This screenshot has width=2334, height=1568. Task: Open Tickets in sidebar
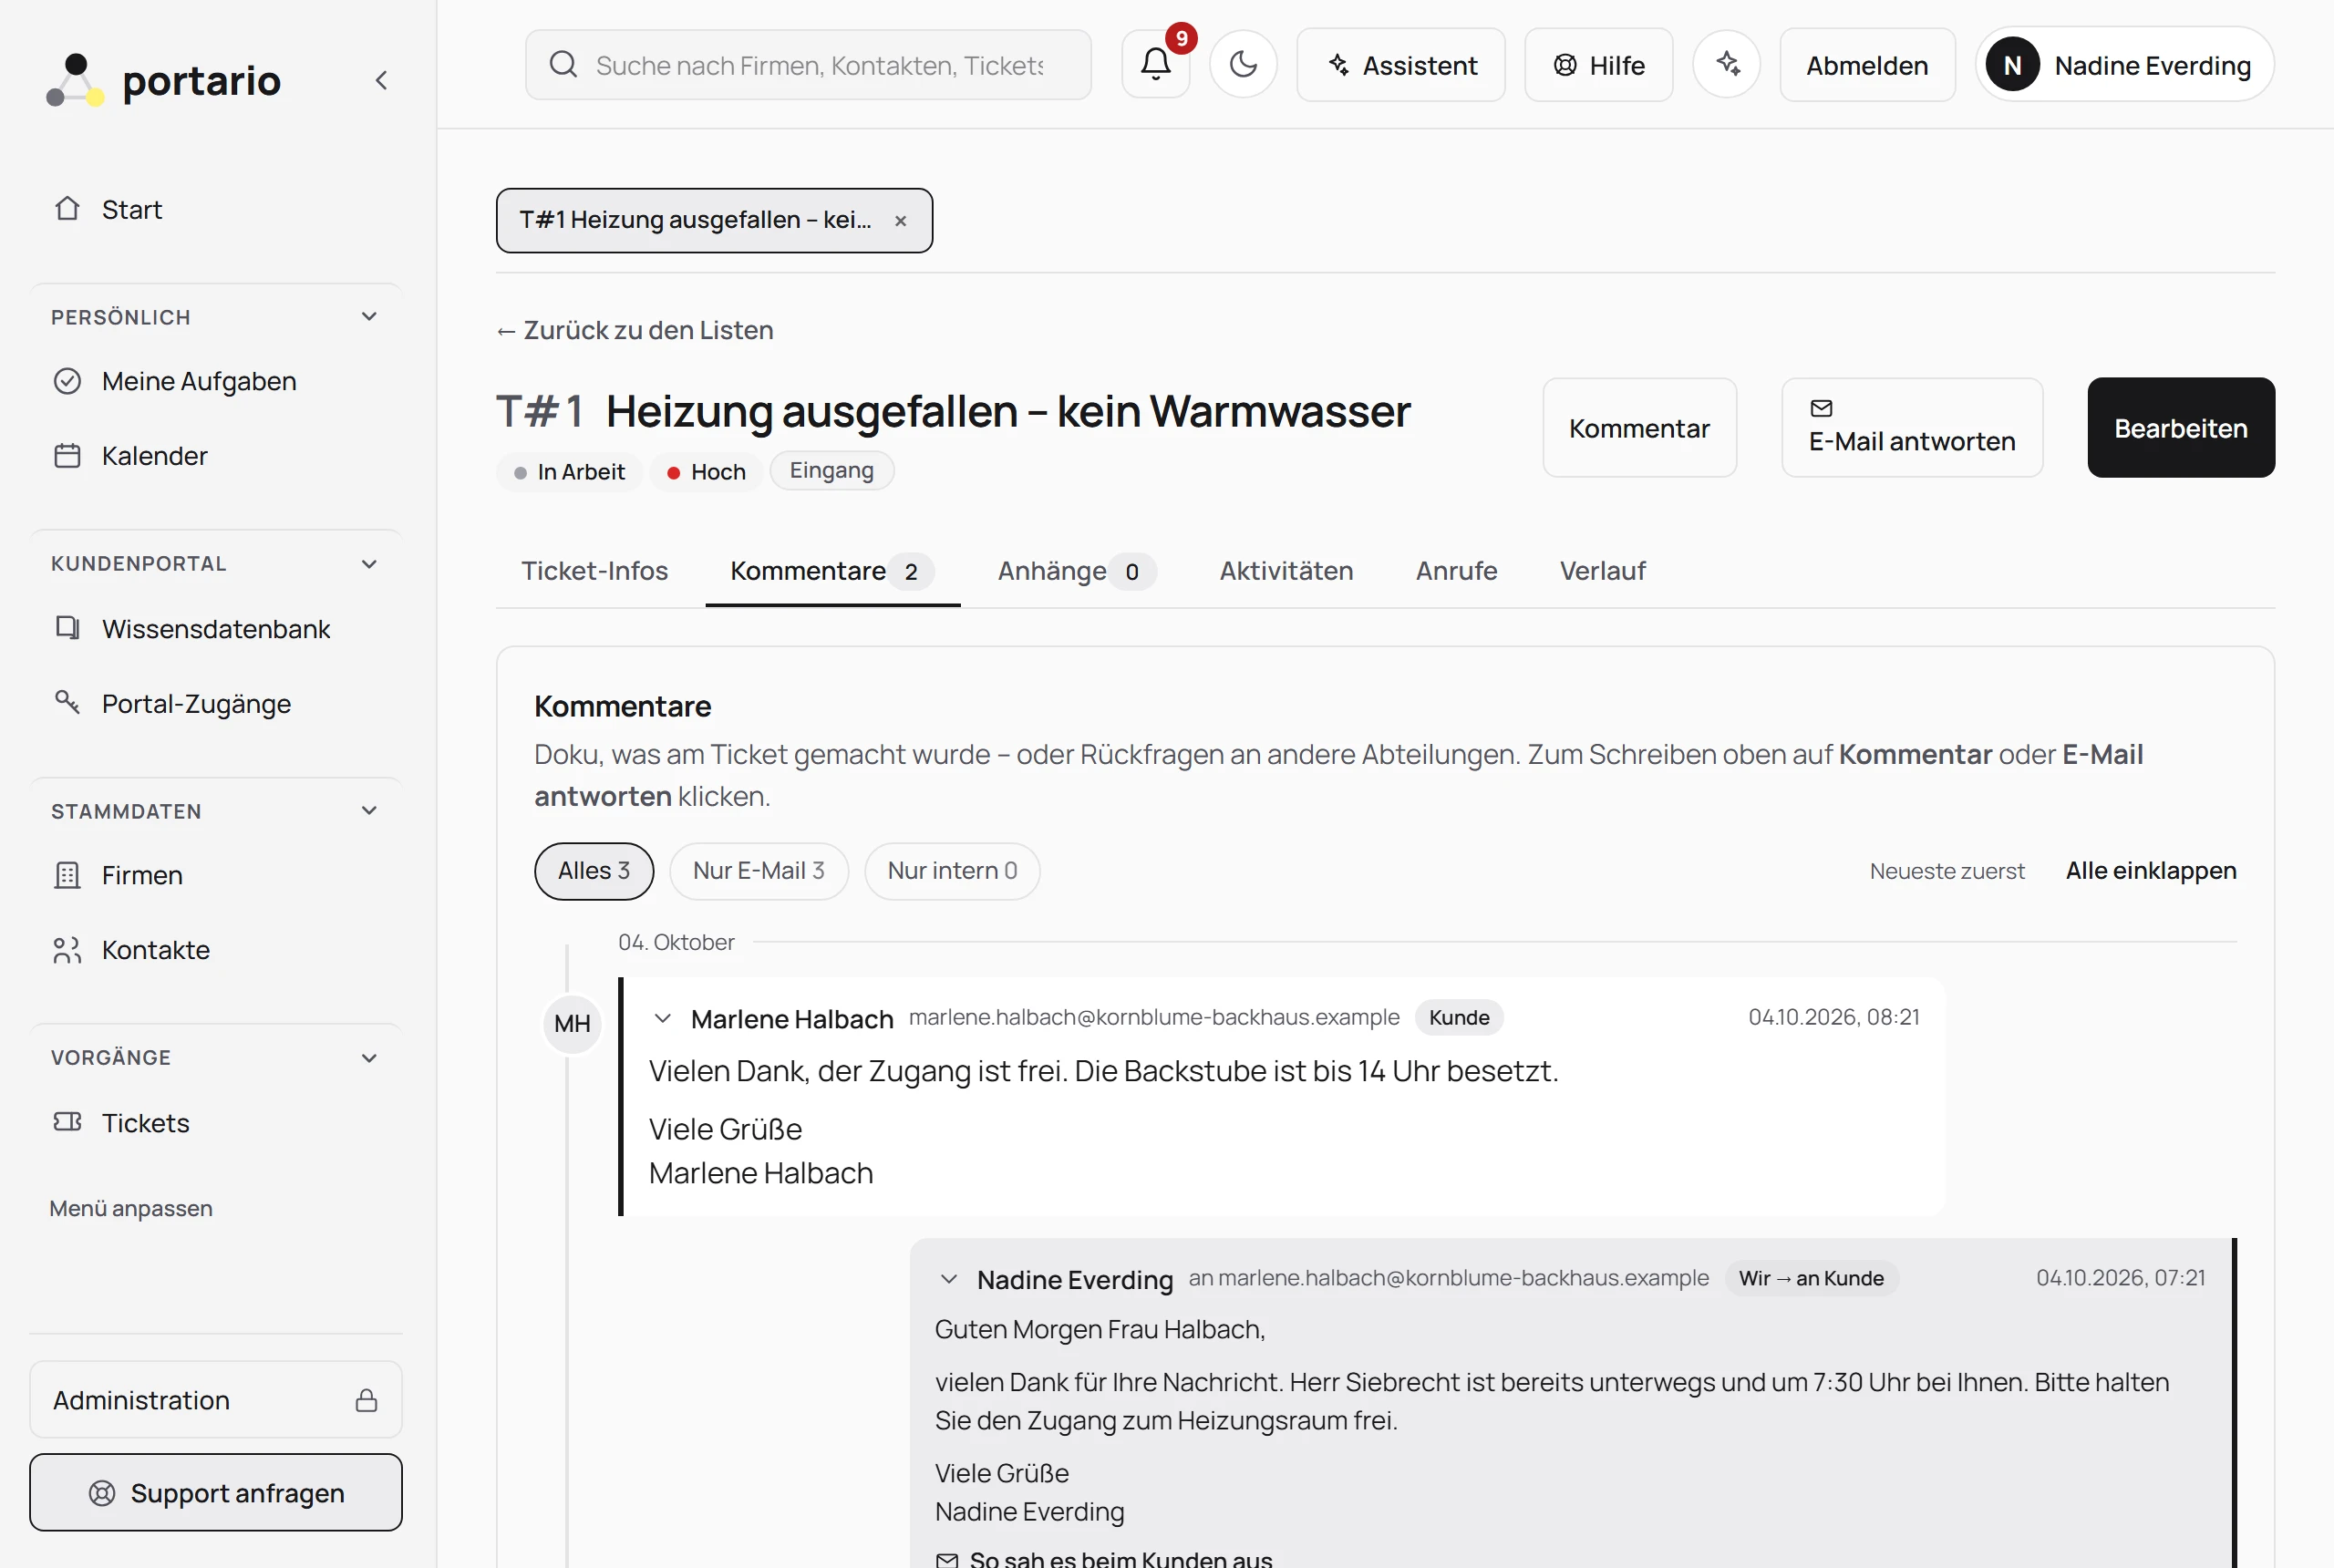pos(216,1123)
